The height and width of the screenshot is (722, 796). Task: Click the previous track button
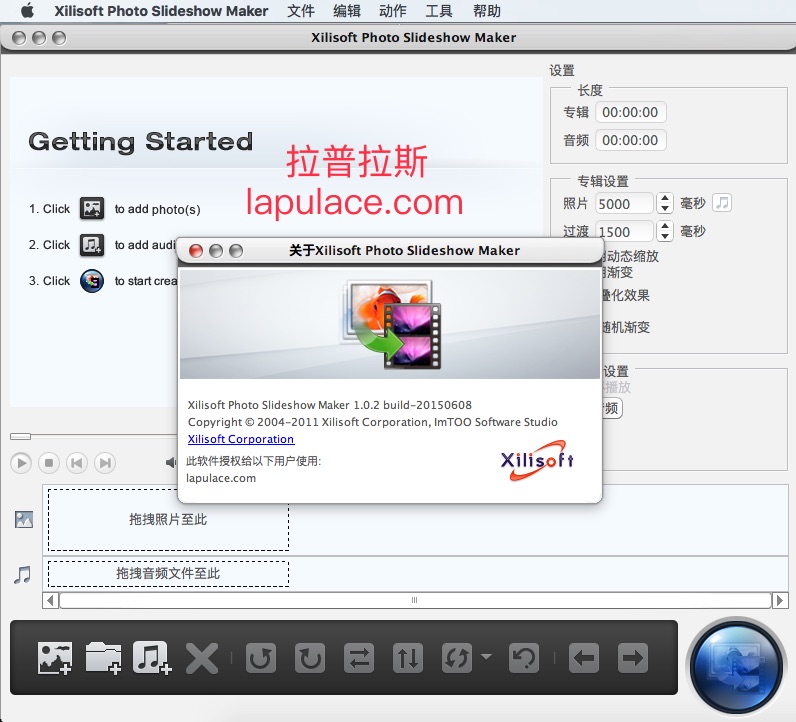77,463
